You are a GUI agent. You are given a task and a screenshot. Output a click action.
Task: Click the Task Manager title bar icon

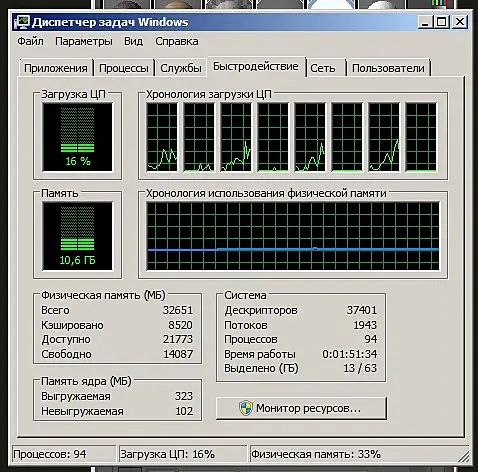coord(22,22)
